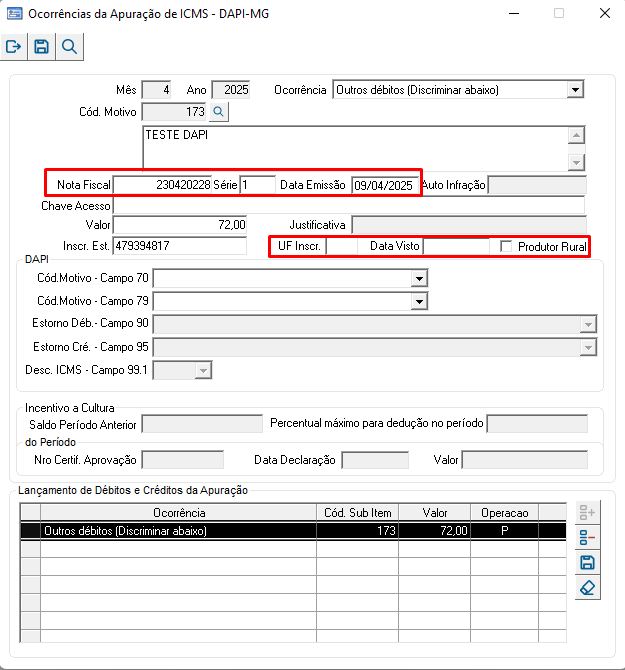Click the Série input field

(258, 185)
